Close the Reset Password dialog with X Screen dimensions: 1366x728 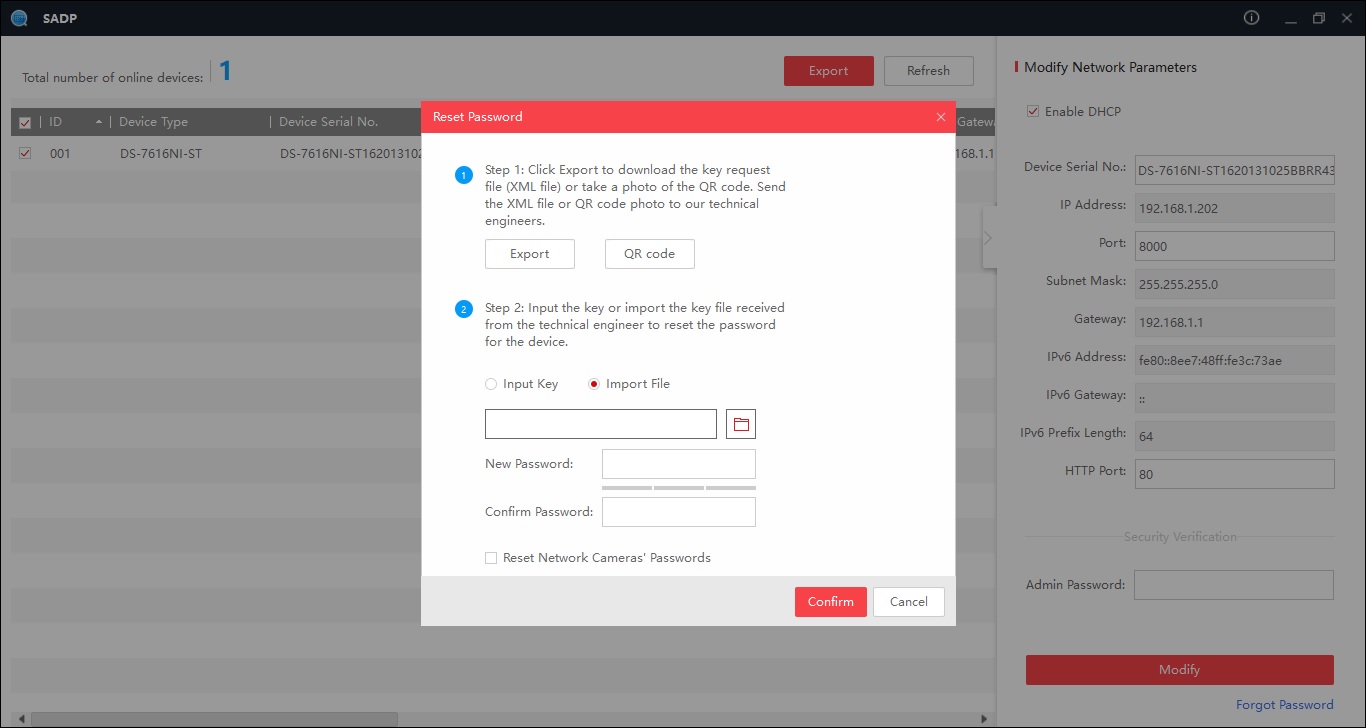click(940, 117)
